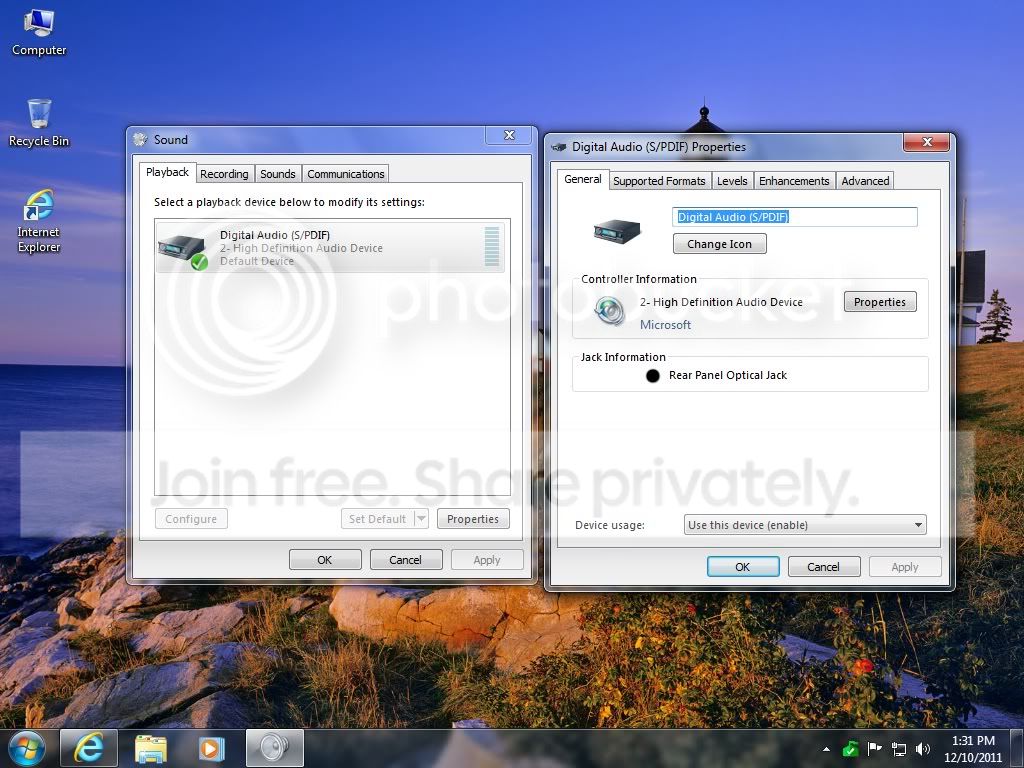Open the Computer desktop icon

(x=39, y=33)
